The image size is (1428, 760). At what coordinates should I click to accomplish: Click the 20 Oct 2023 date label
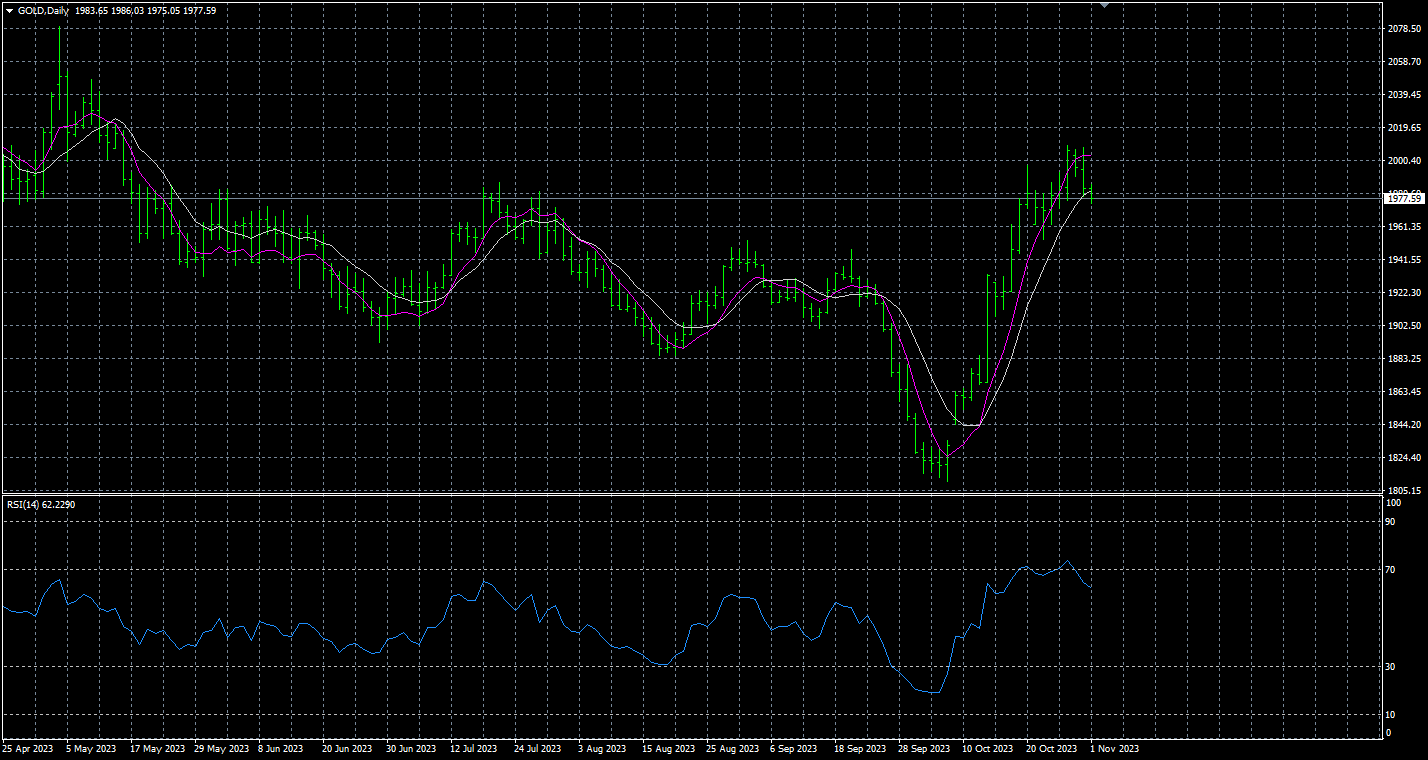[x=1052, y=748]
